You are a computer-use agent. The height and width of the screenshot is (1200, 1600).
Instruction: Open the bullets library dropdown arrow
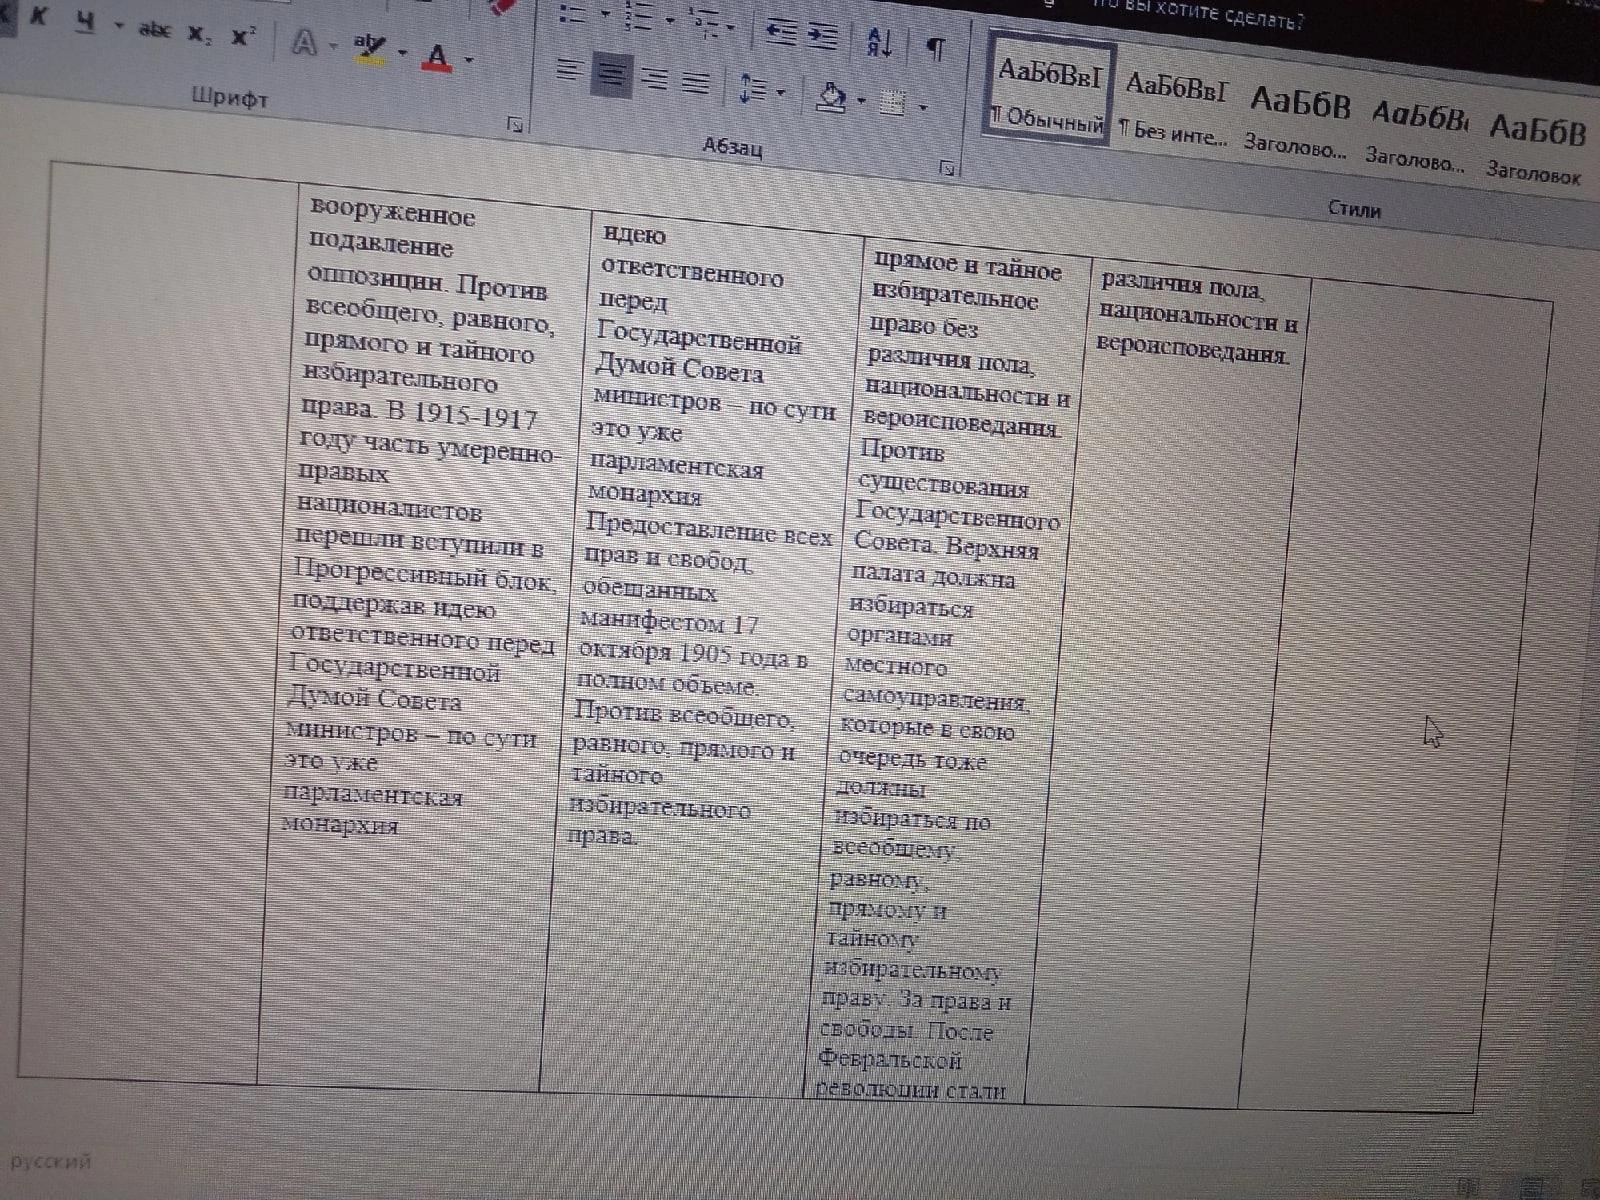pos(605,16)
